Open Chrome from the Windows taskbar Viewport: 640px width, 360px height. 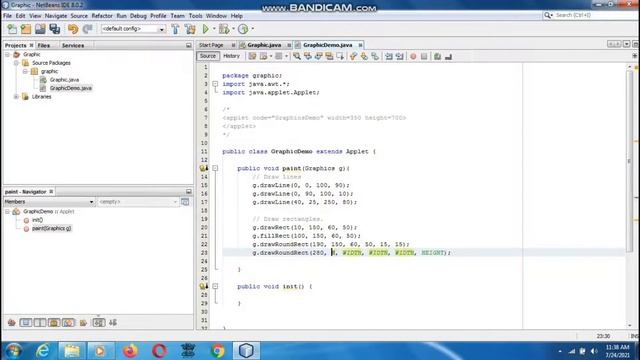coord(218,351)
